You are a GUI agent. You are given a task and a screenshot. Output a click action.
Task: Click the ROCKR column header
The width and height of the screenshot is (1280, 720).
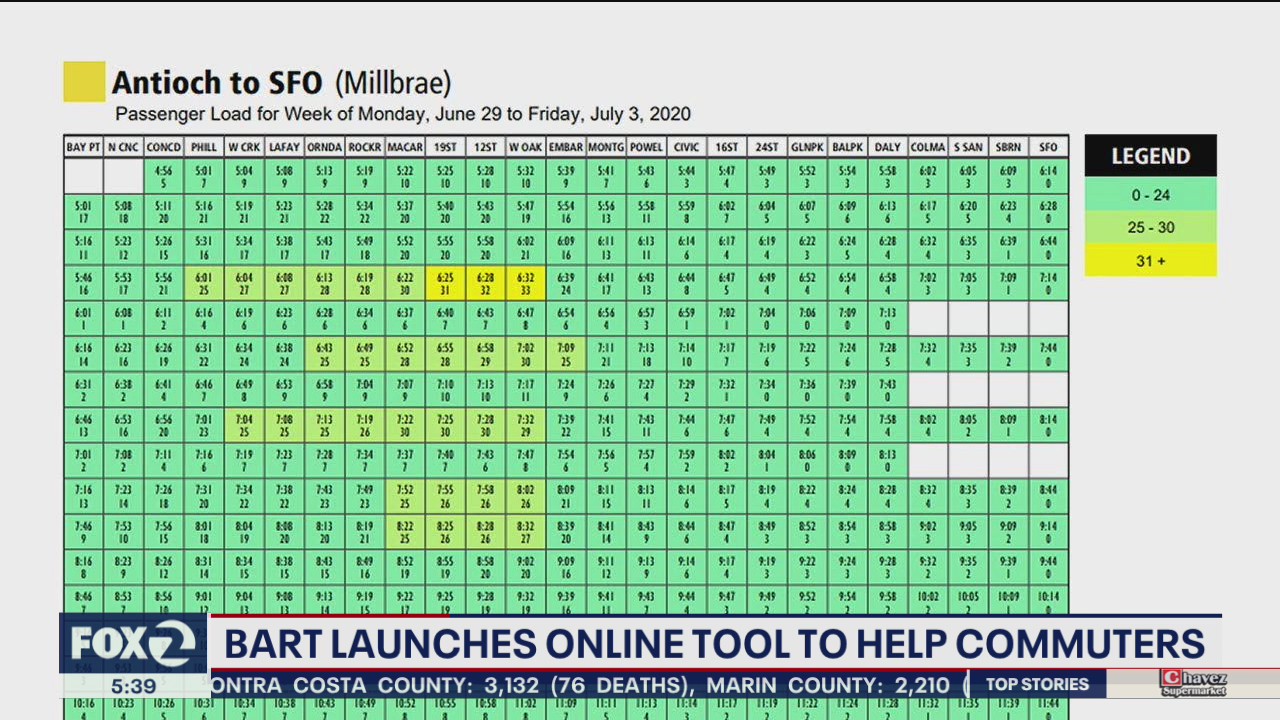[365, 147]
